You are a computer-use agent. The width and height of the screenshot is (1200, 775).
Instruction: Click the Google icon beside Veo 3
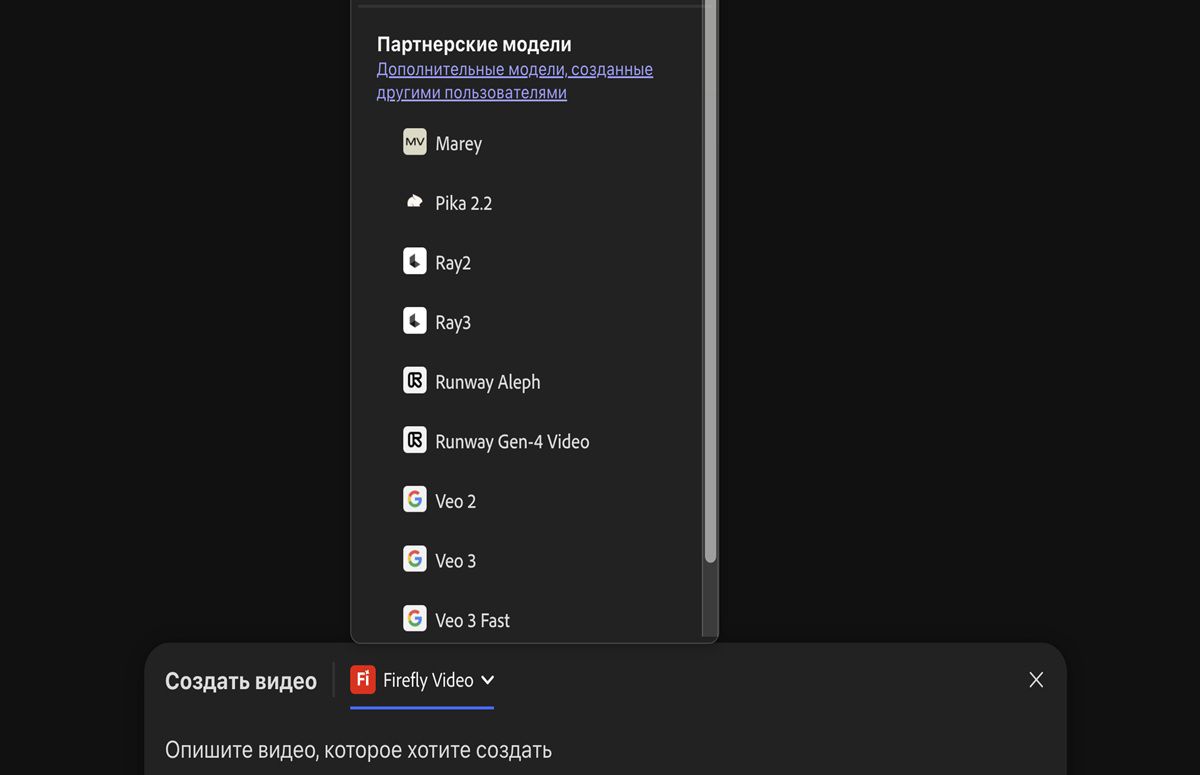415,559
